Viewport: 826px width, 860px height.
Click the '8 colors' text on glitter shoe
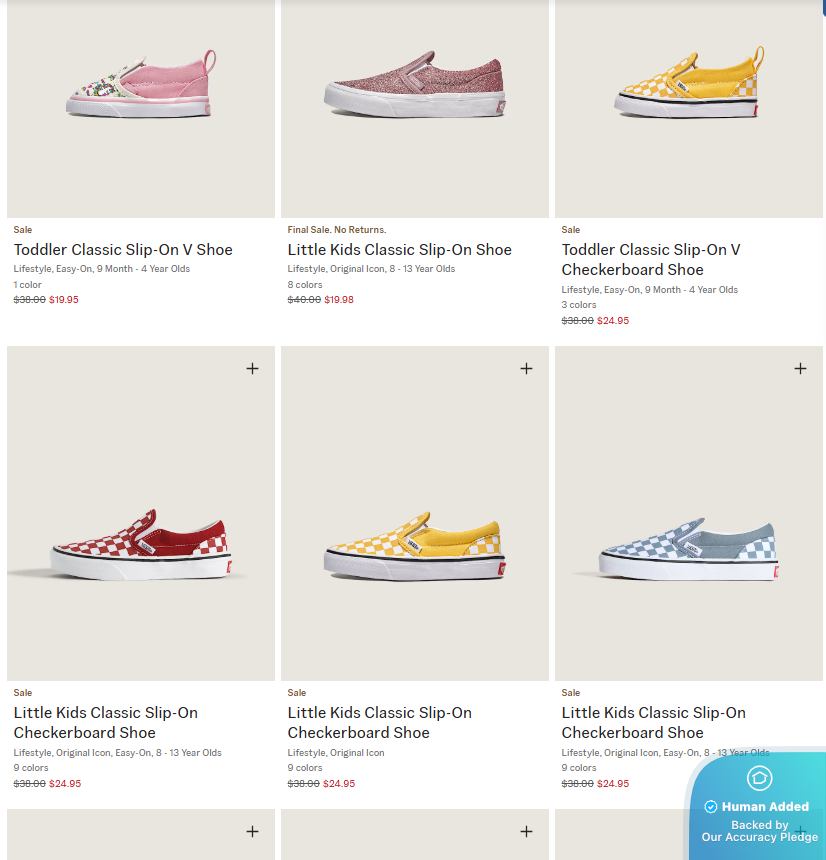point(305,285)
